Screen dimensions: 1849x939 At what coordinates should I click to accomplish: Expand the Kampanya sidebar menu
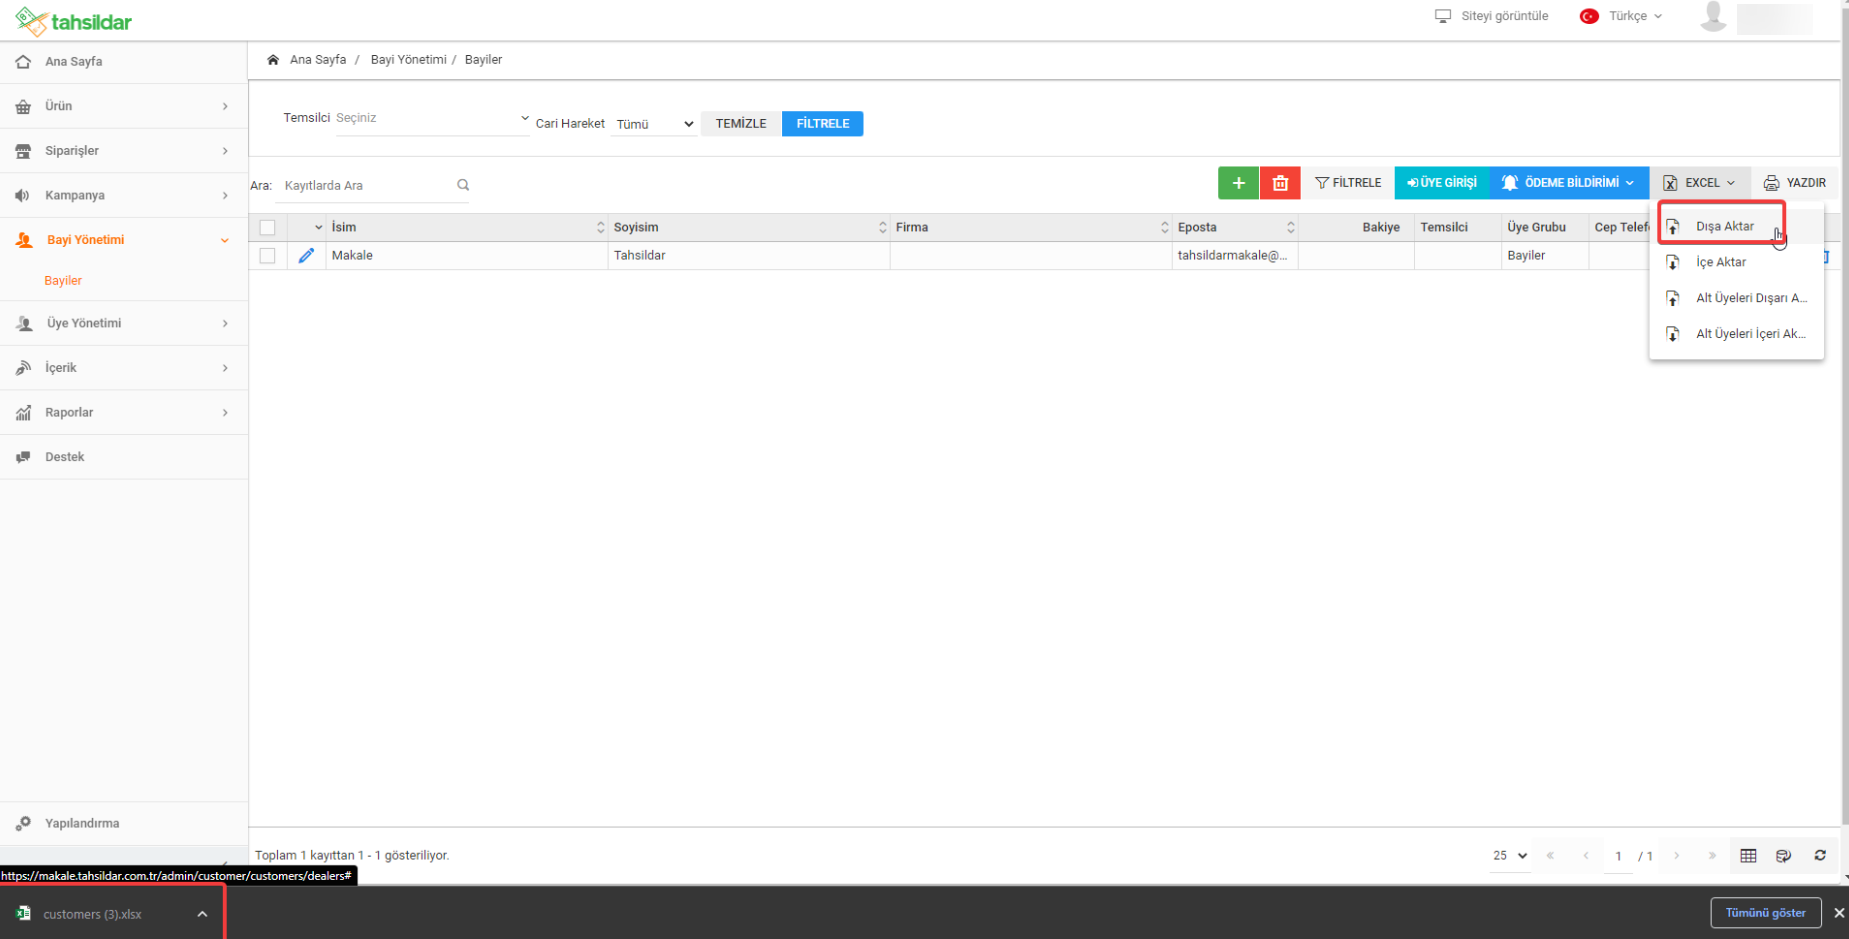tap(225, 195)
